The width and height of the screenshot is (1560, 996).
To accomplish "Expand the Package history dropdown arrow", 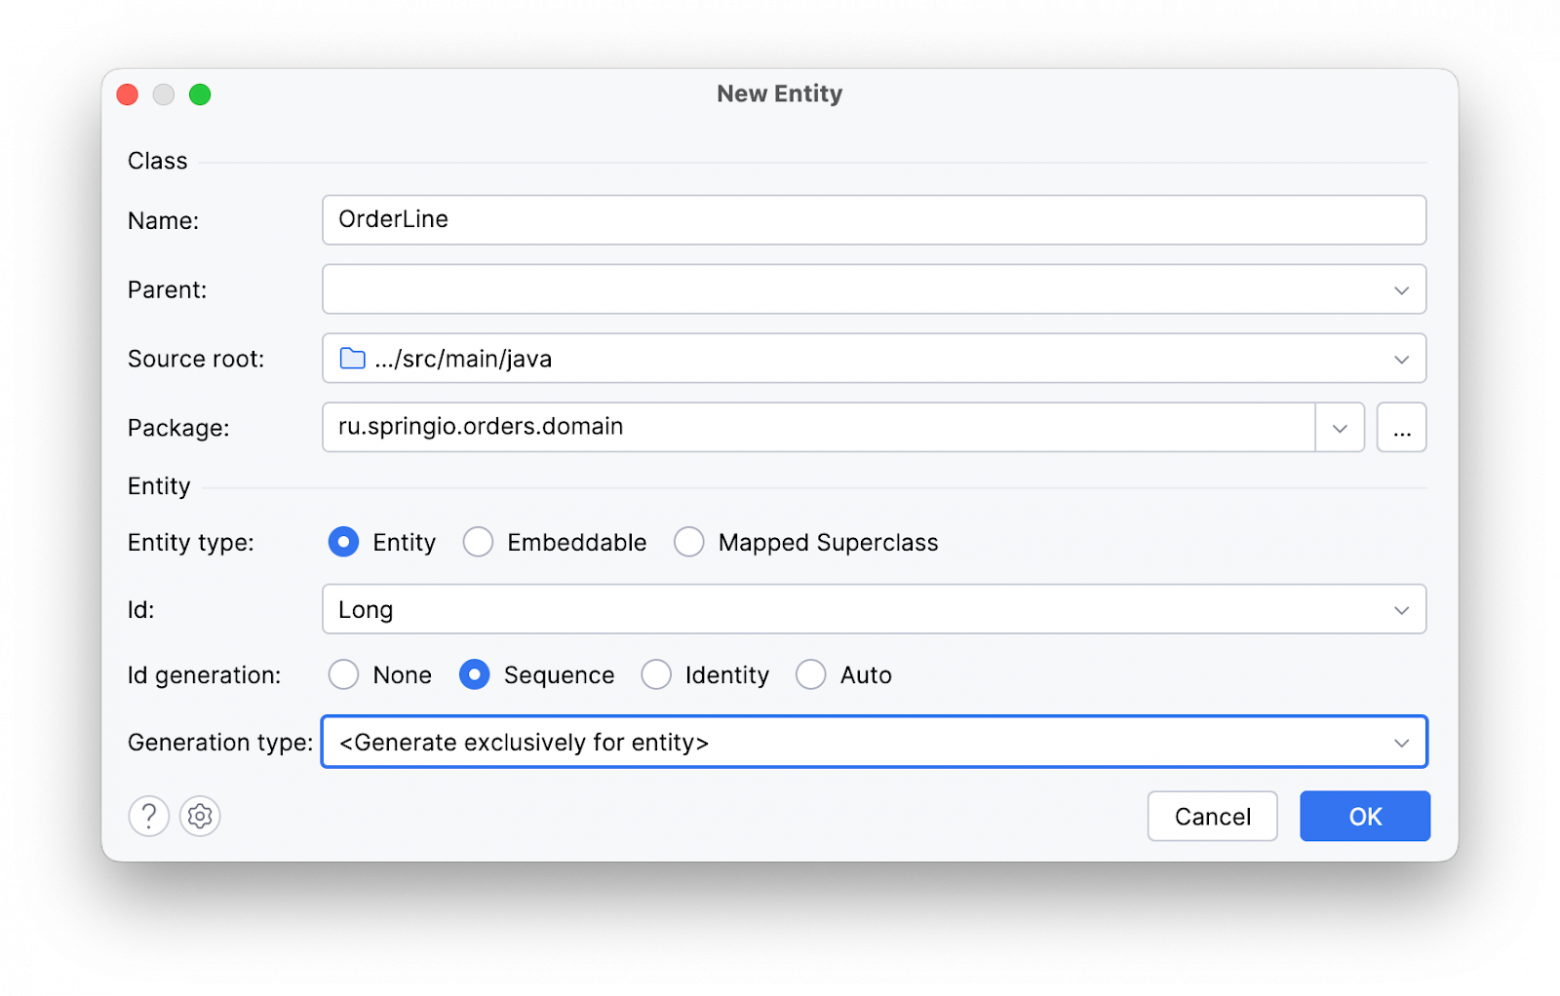I will click(1340, 428).
